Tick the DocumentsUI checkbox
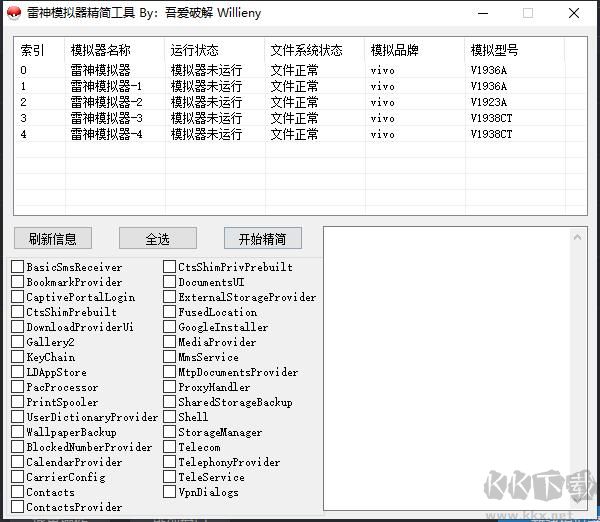This screenshot has height=522, width=600. click(x=170, y=282)
